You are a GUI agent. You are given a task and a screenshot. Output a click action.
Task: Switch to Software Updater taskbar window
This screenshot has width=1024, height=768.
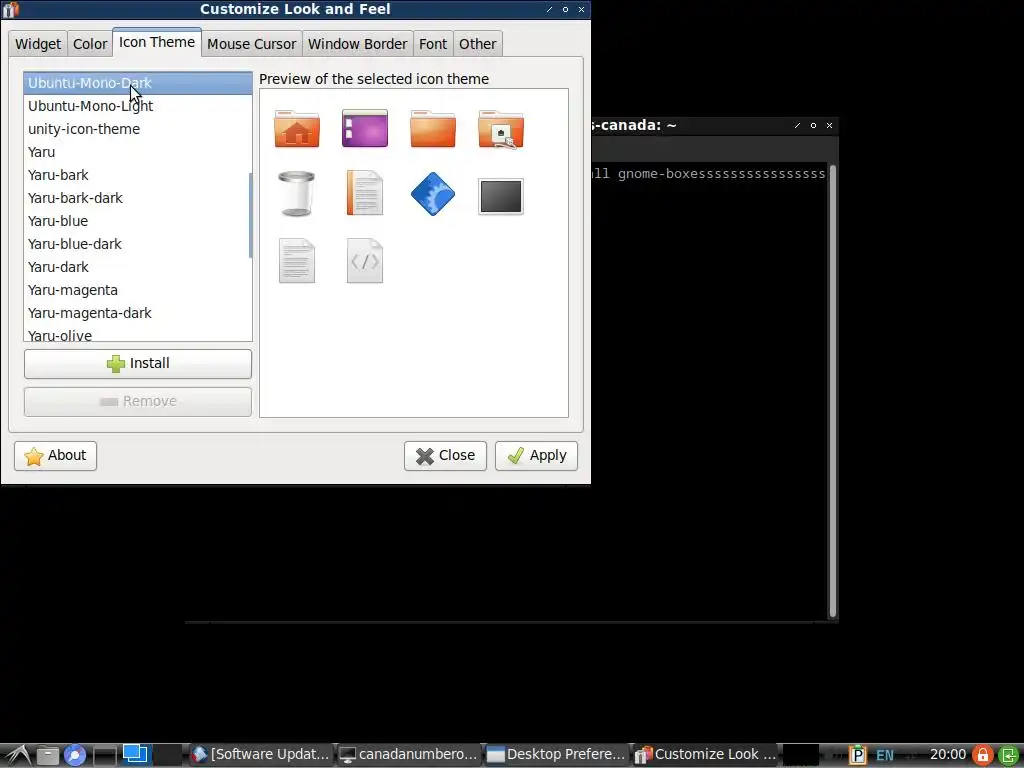[x=261, y=754]
